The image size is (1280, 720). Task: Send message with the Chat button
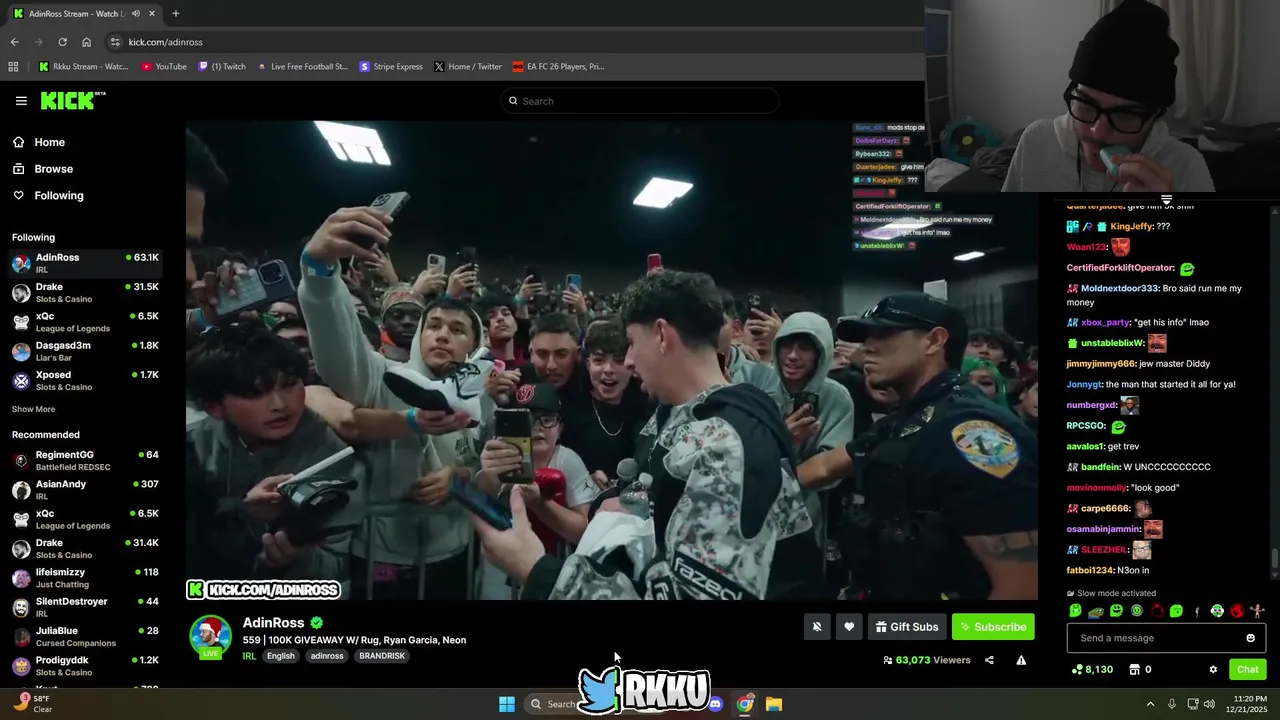point(1247,669)
